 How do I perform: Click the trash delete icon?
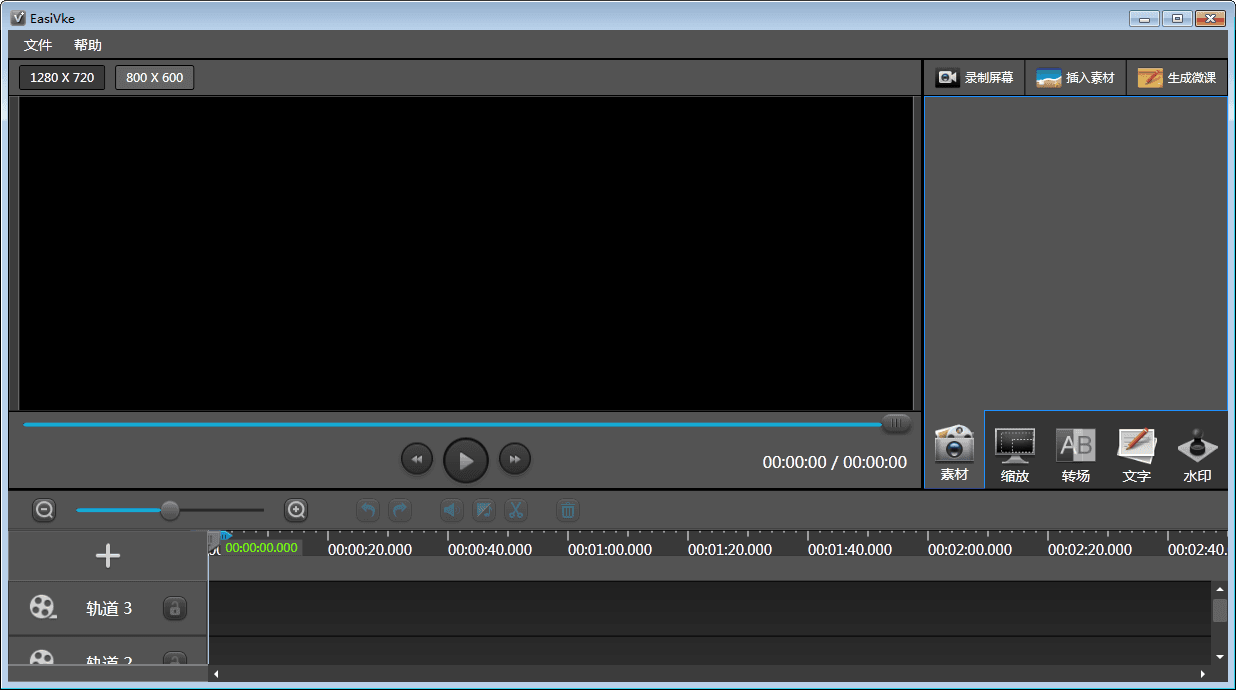click(567, 510)
